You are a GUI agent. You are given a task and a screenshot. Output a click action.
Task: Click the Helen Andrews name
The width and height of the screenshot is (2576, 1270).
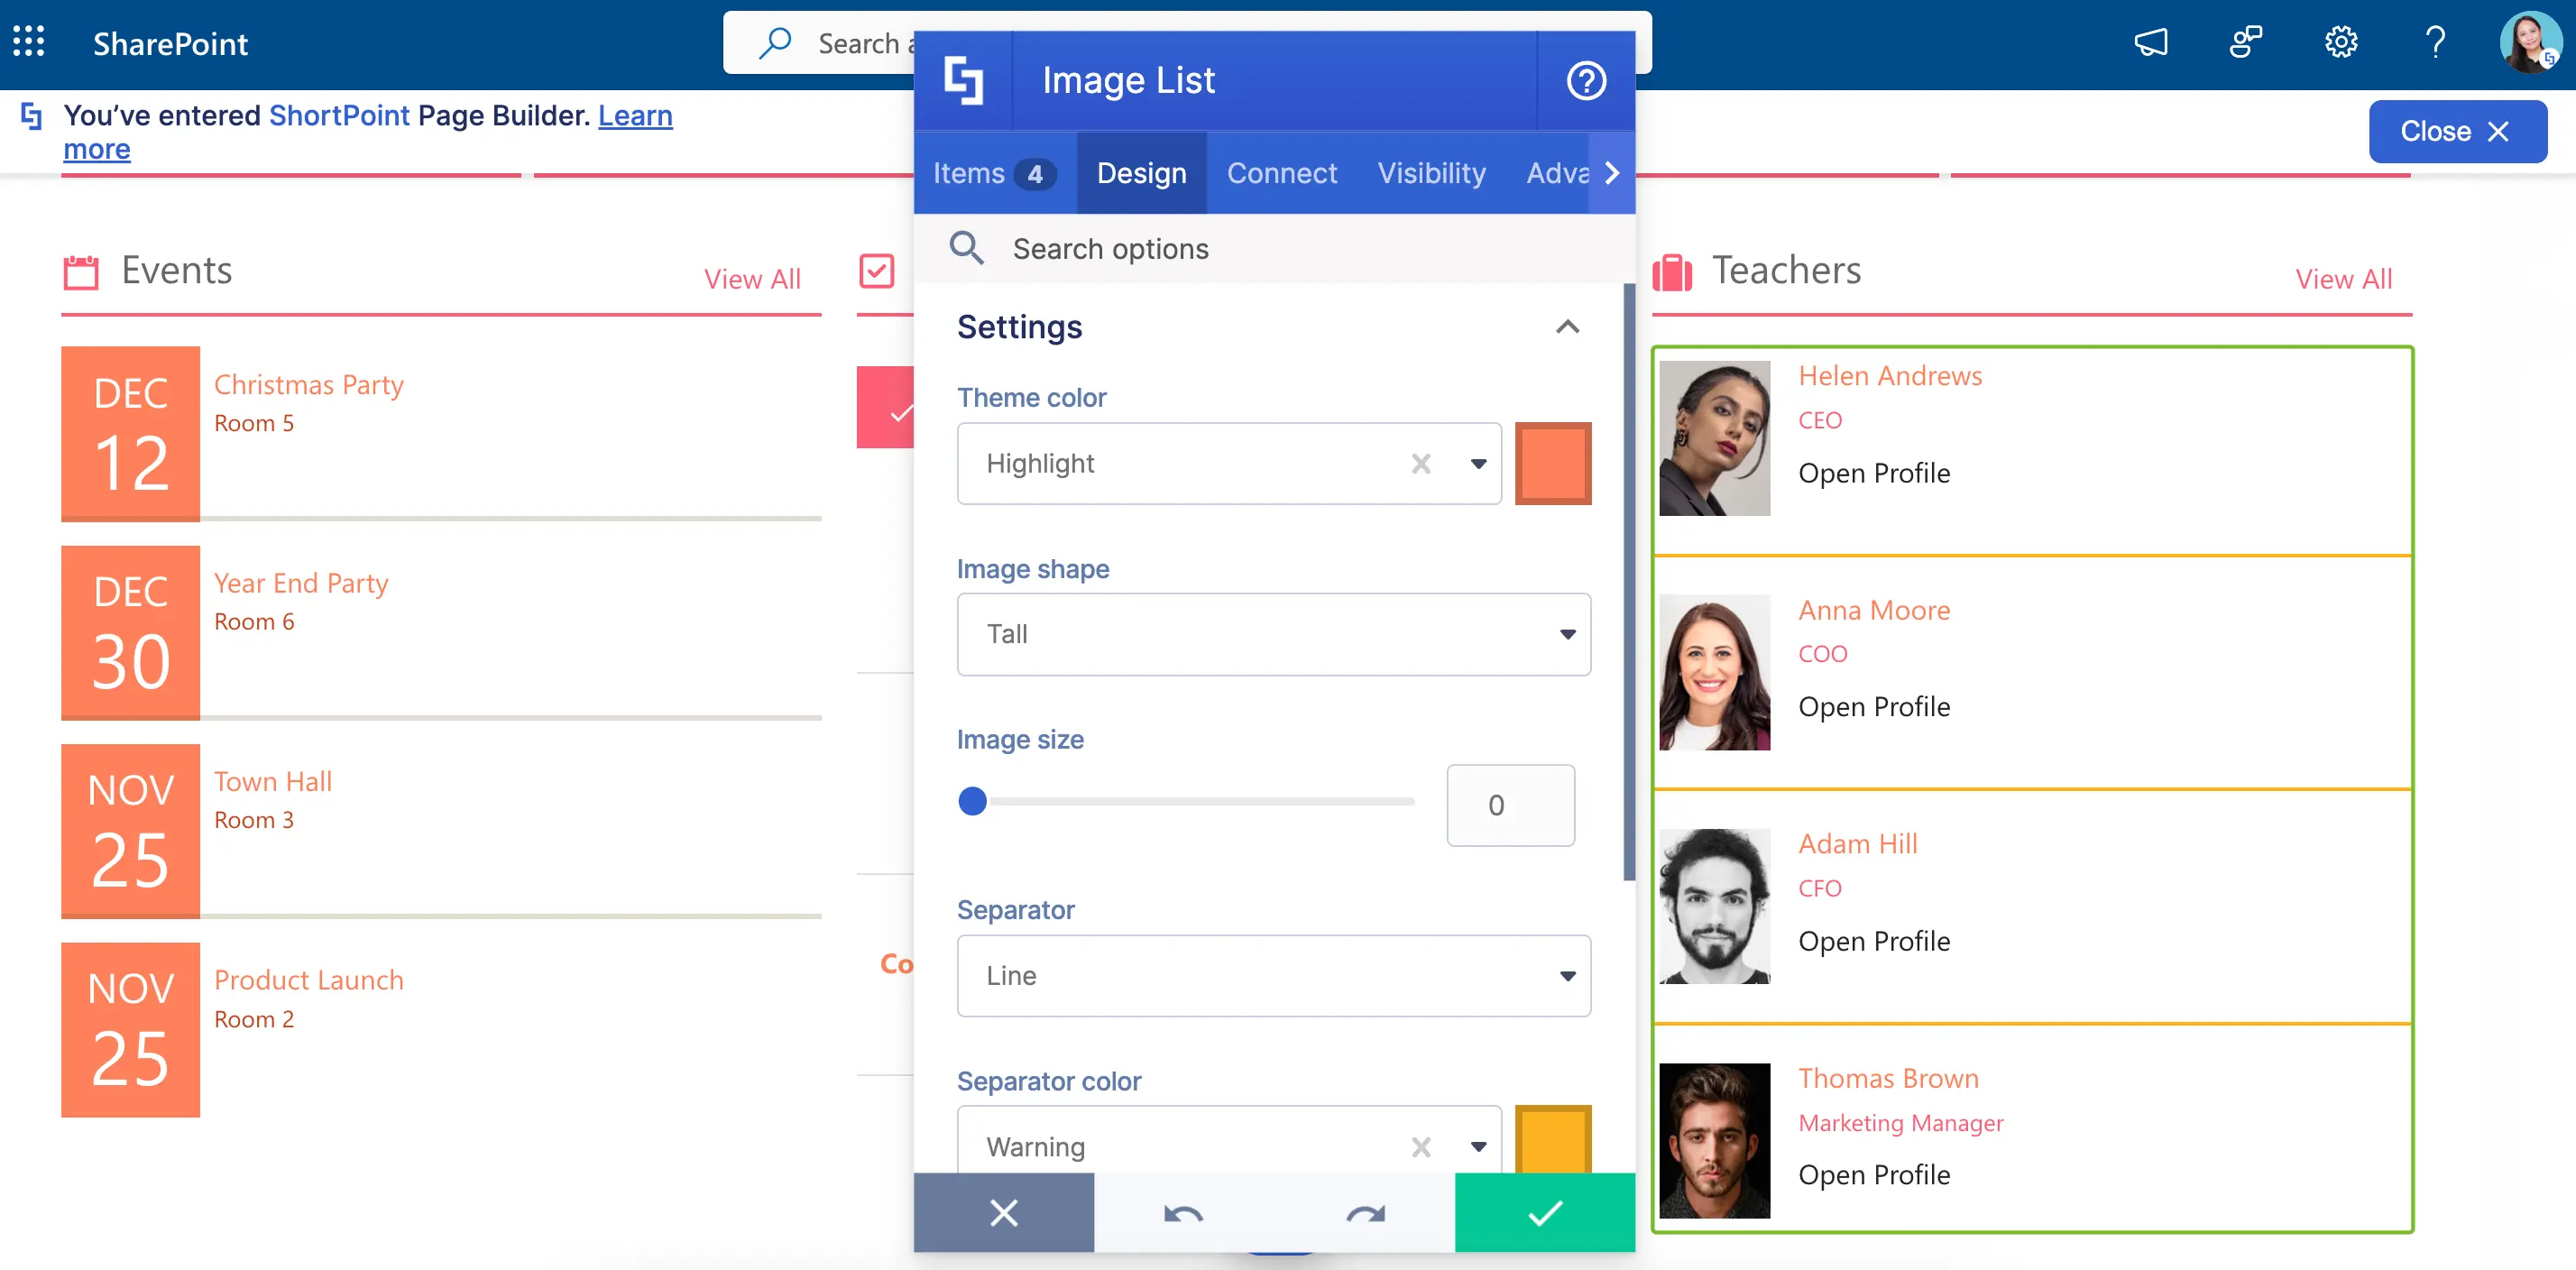[x=1890, y=376]
